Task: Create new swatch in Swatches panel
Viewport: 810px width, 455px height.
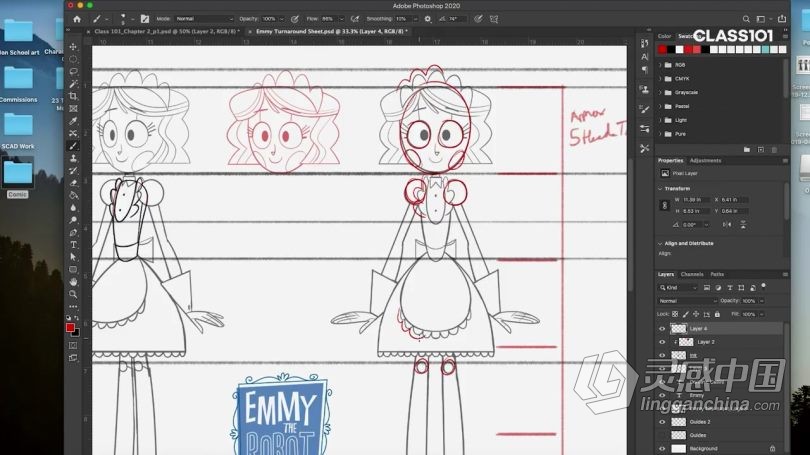Action: (x=760, y=149)
